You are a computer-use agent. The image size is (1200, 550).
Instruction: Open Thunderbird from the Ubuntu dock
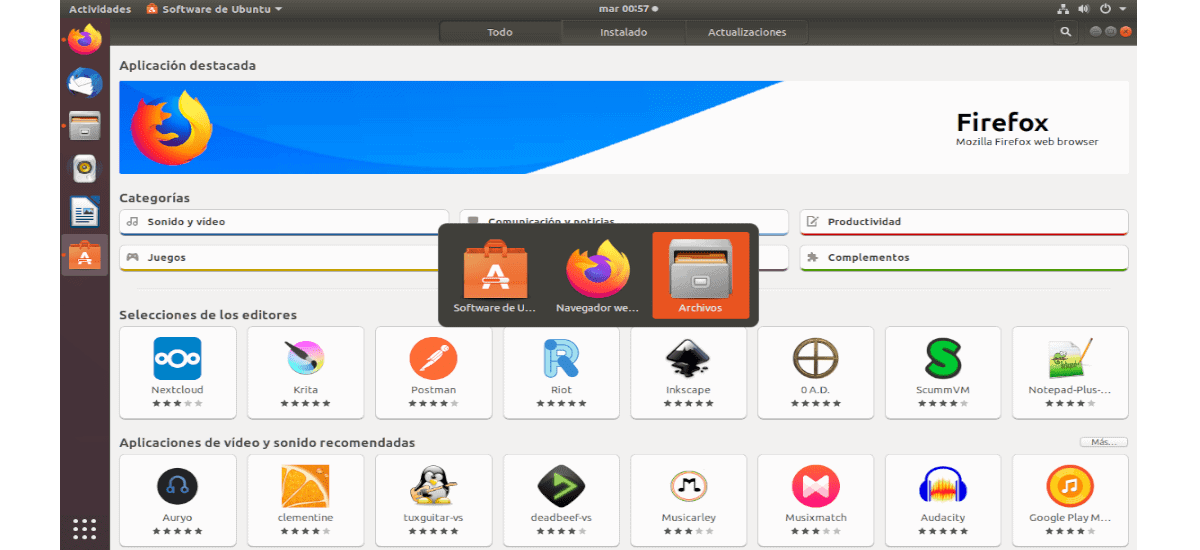coord(85,82)
